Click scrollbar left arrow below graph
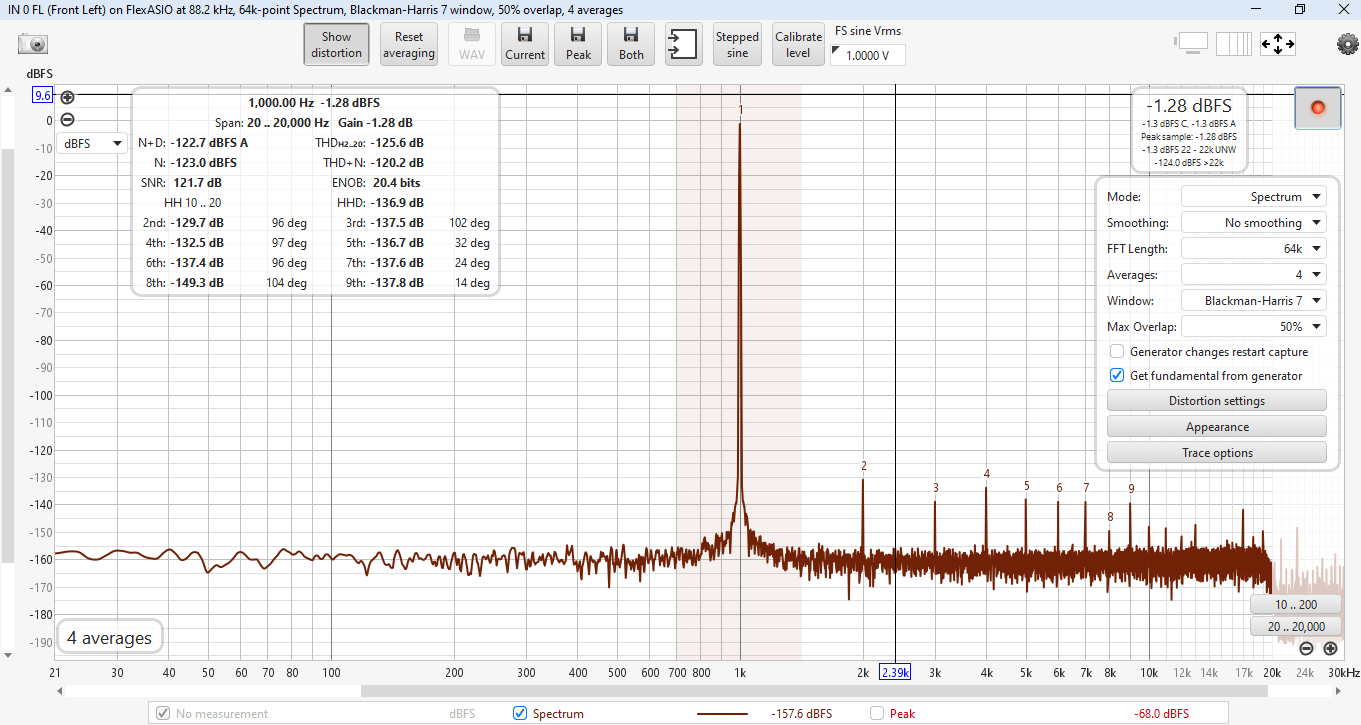1361x725 pixels. pyautogui.click(x=61, y=691)
